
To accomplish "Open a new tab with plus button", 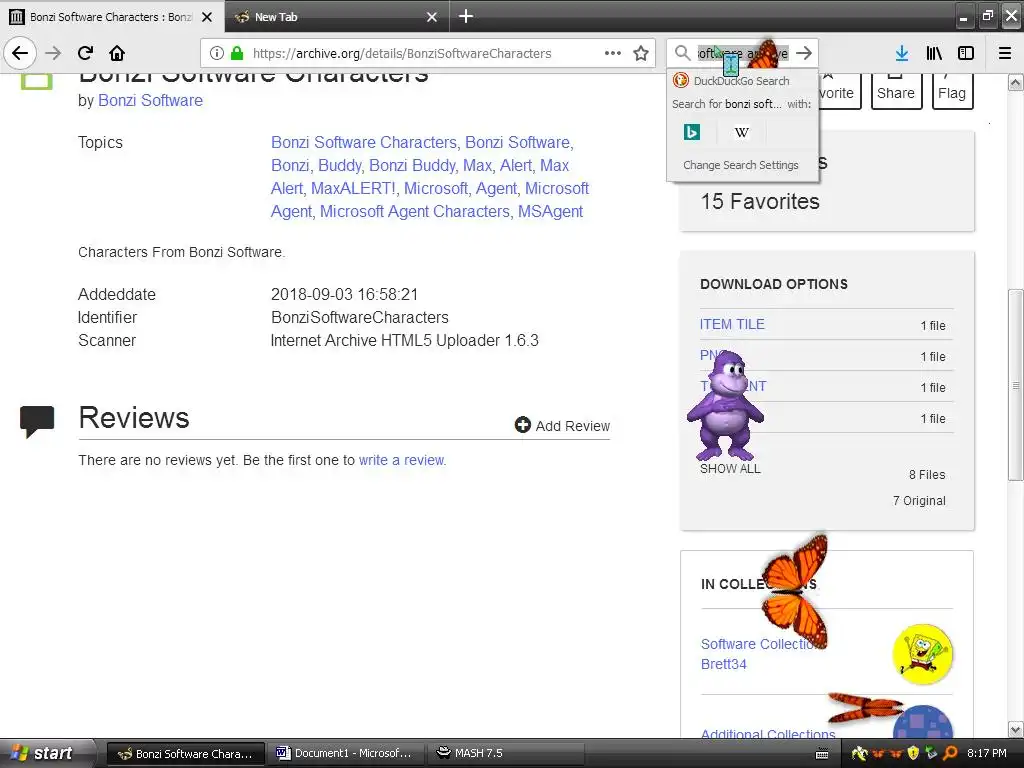I will pos(466,16).
